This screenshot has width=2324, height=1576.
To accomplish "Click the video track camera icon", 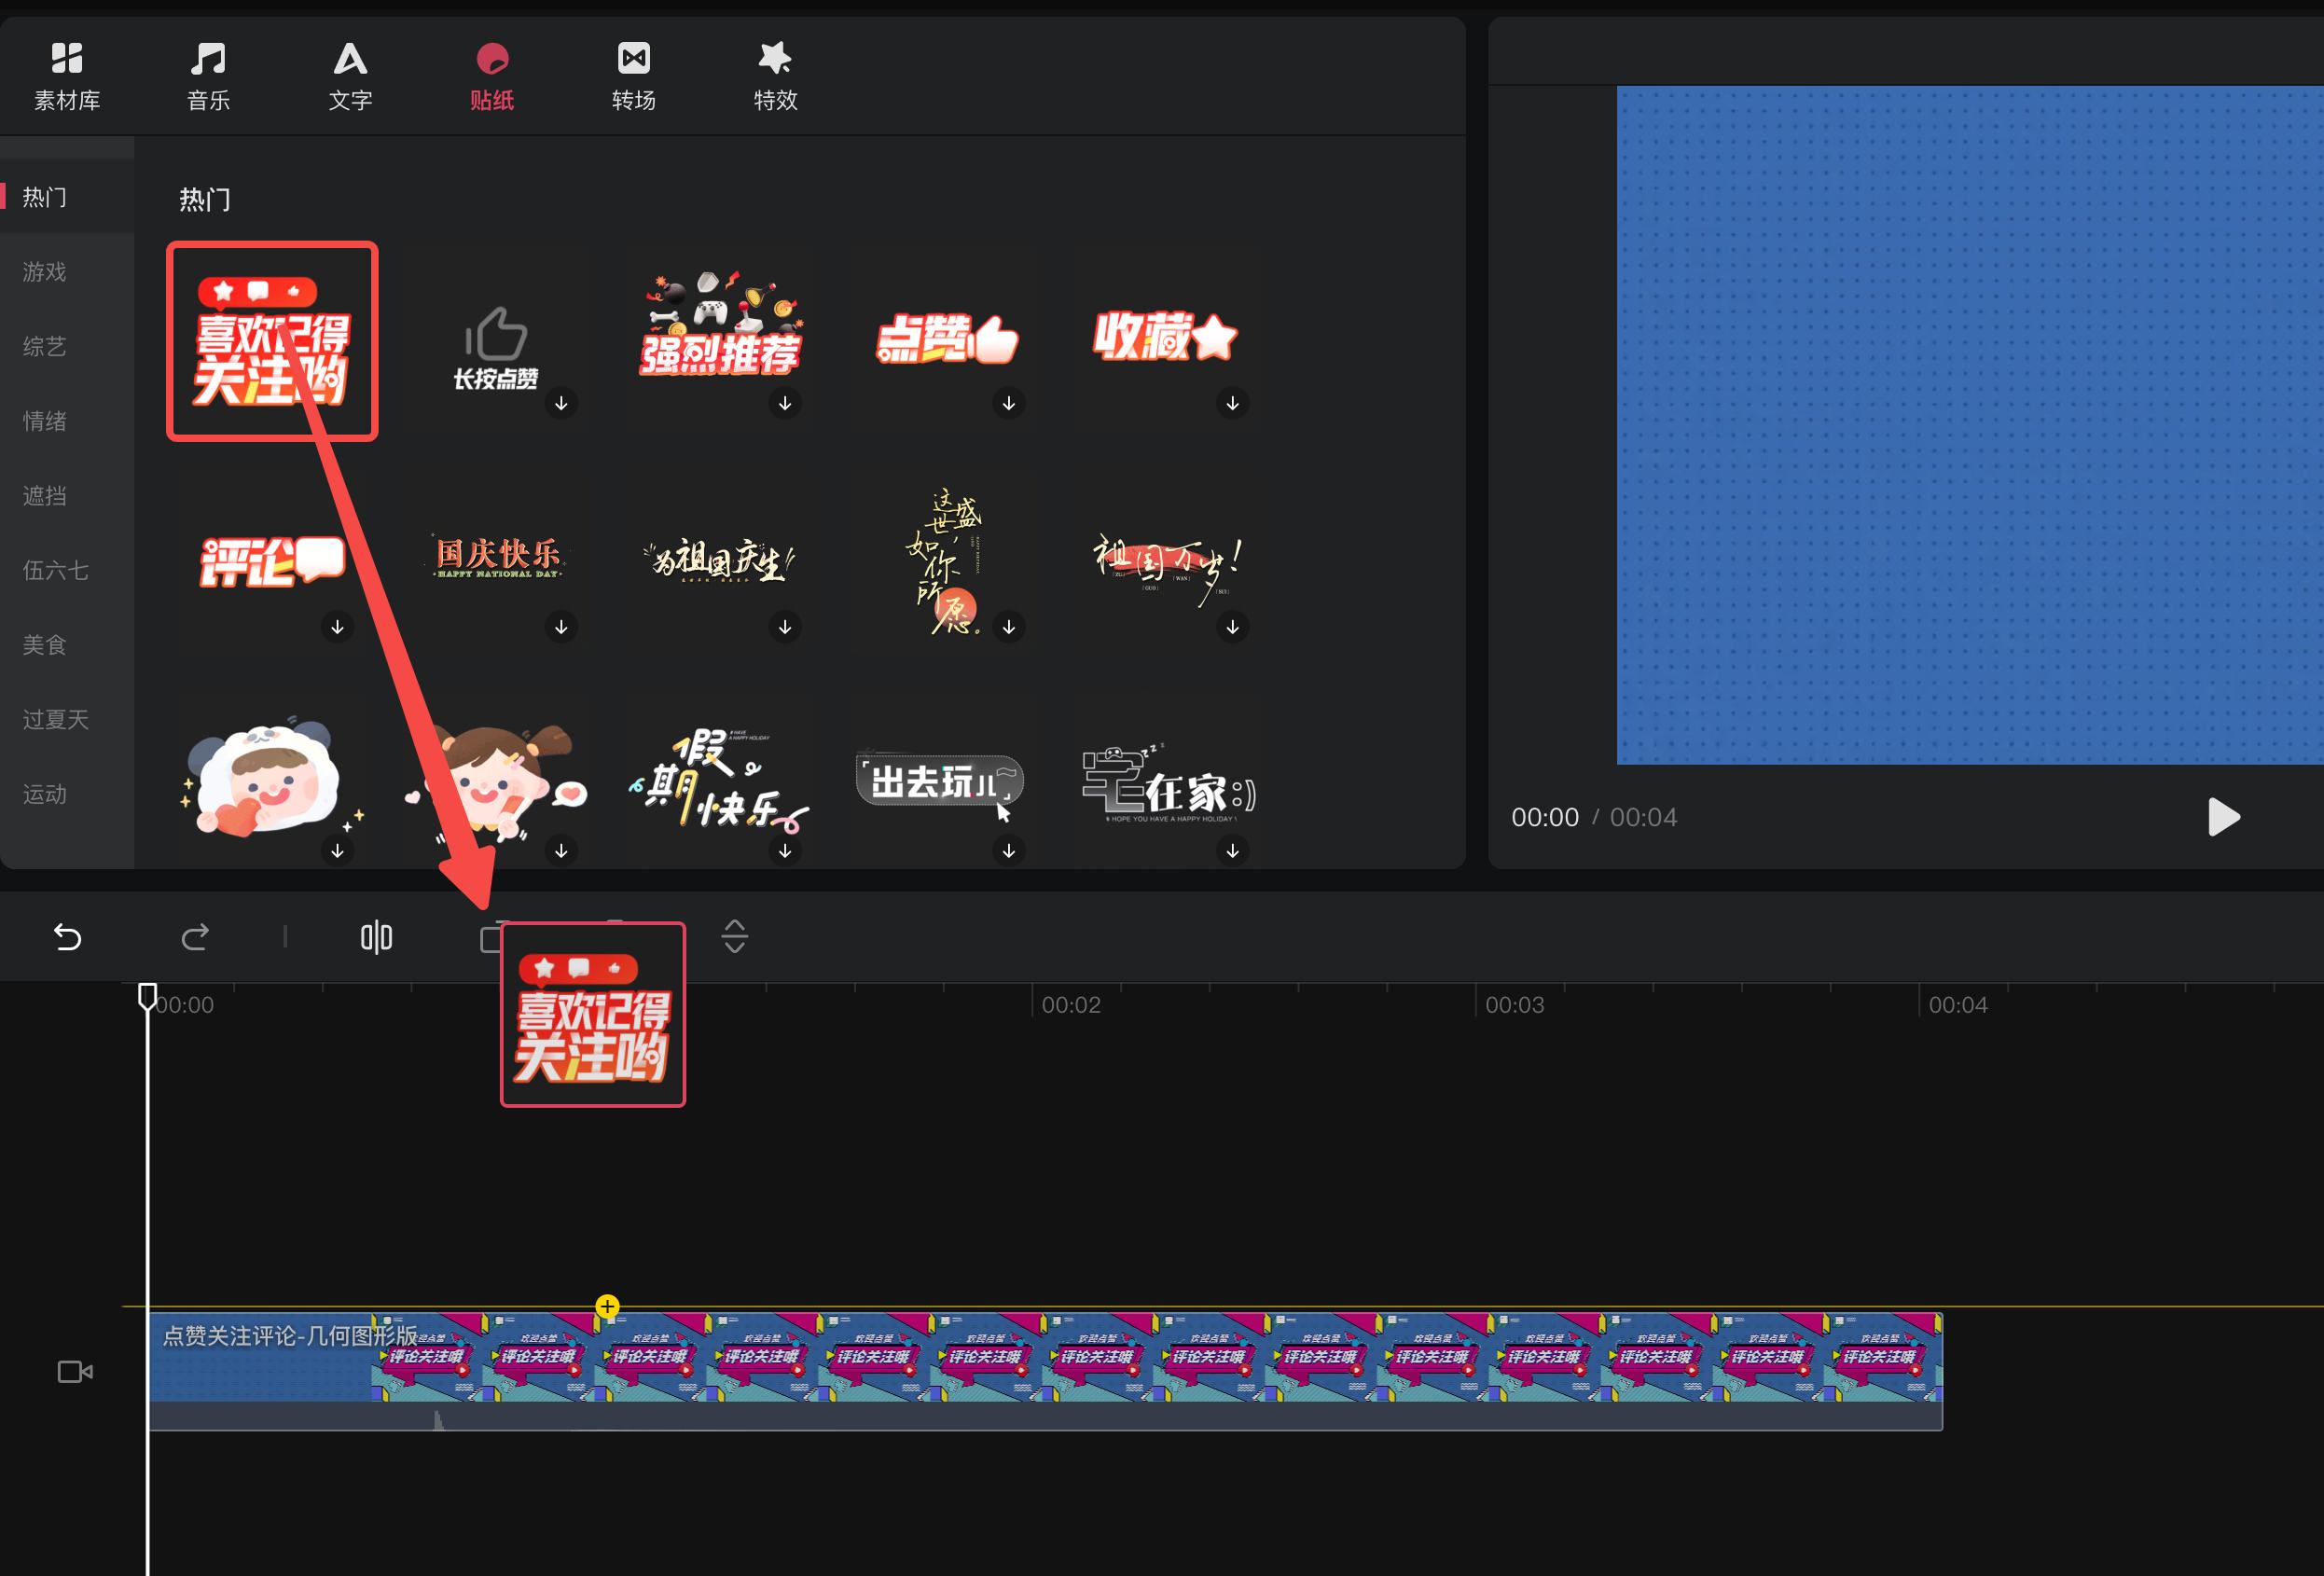I will 75,1371.
